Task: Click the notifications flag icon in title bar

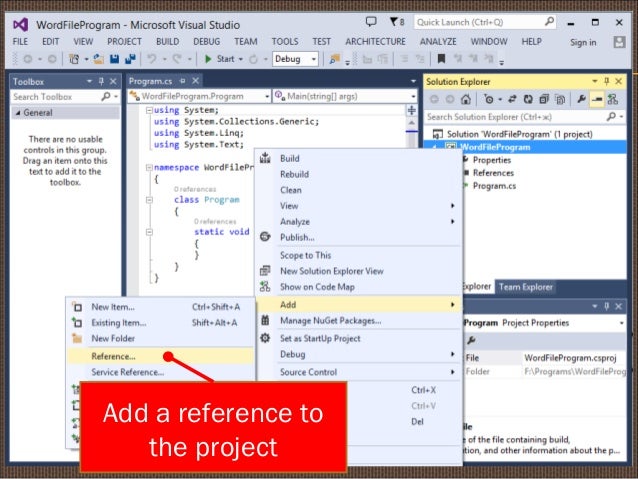Action: pyautogui.click(x=395, y=21)
